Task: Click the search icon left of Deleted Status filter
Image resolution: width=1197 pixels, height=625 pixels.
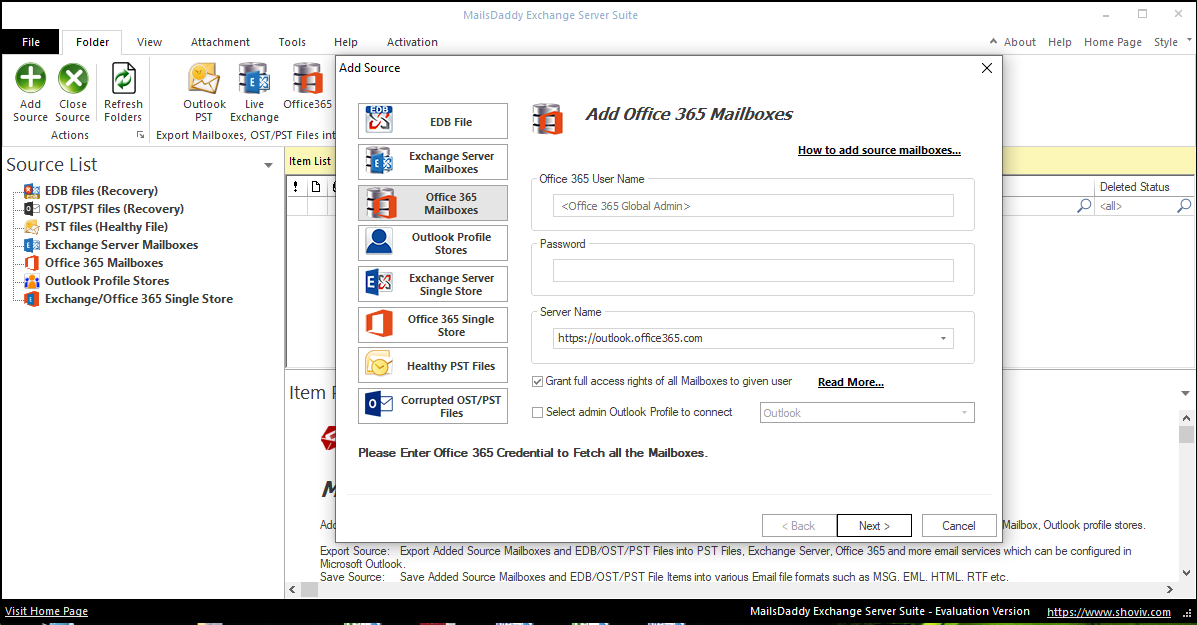Action: click(1083, 205)
